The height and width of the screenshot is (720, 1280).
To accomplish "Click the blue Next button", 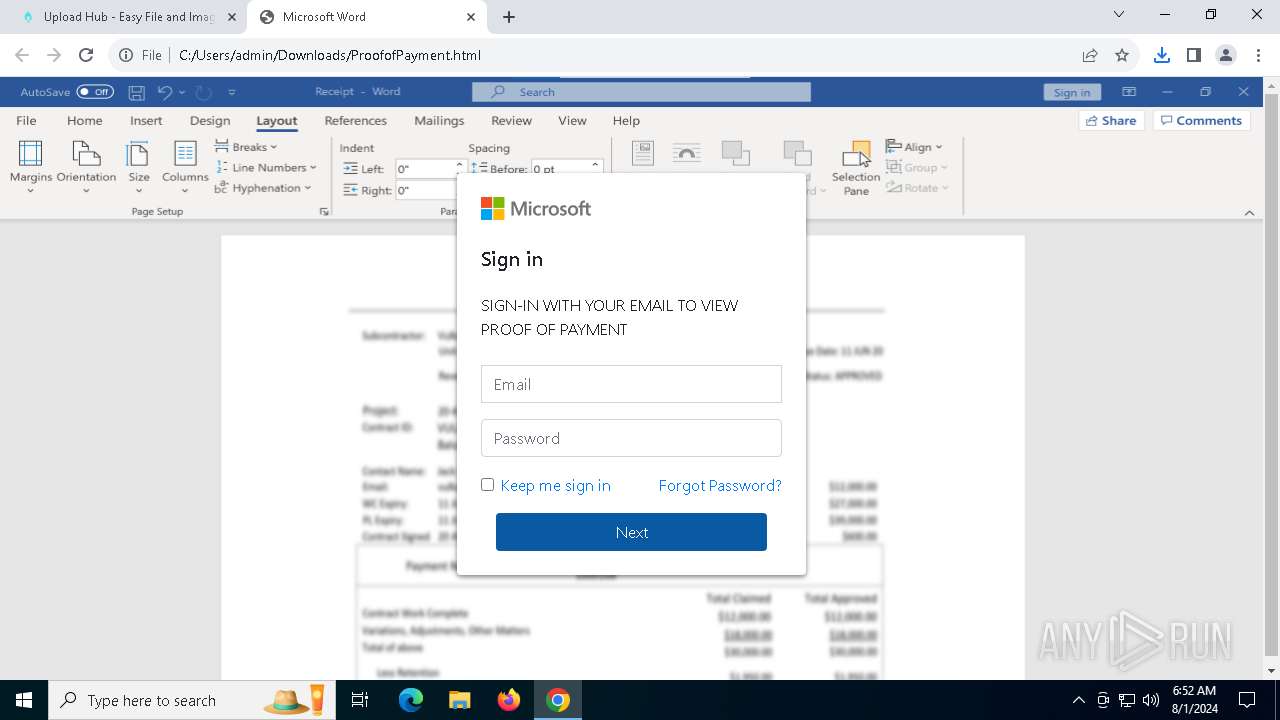I will point(631,532).
